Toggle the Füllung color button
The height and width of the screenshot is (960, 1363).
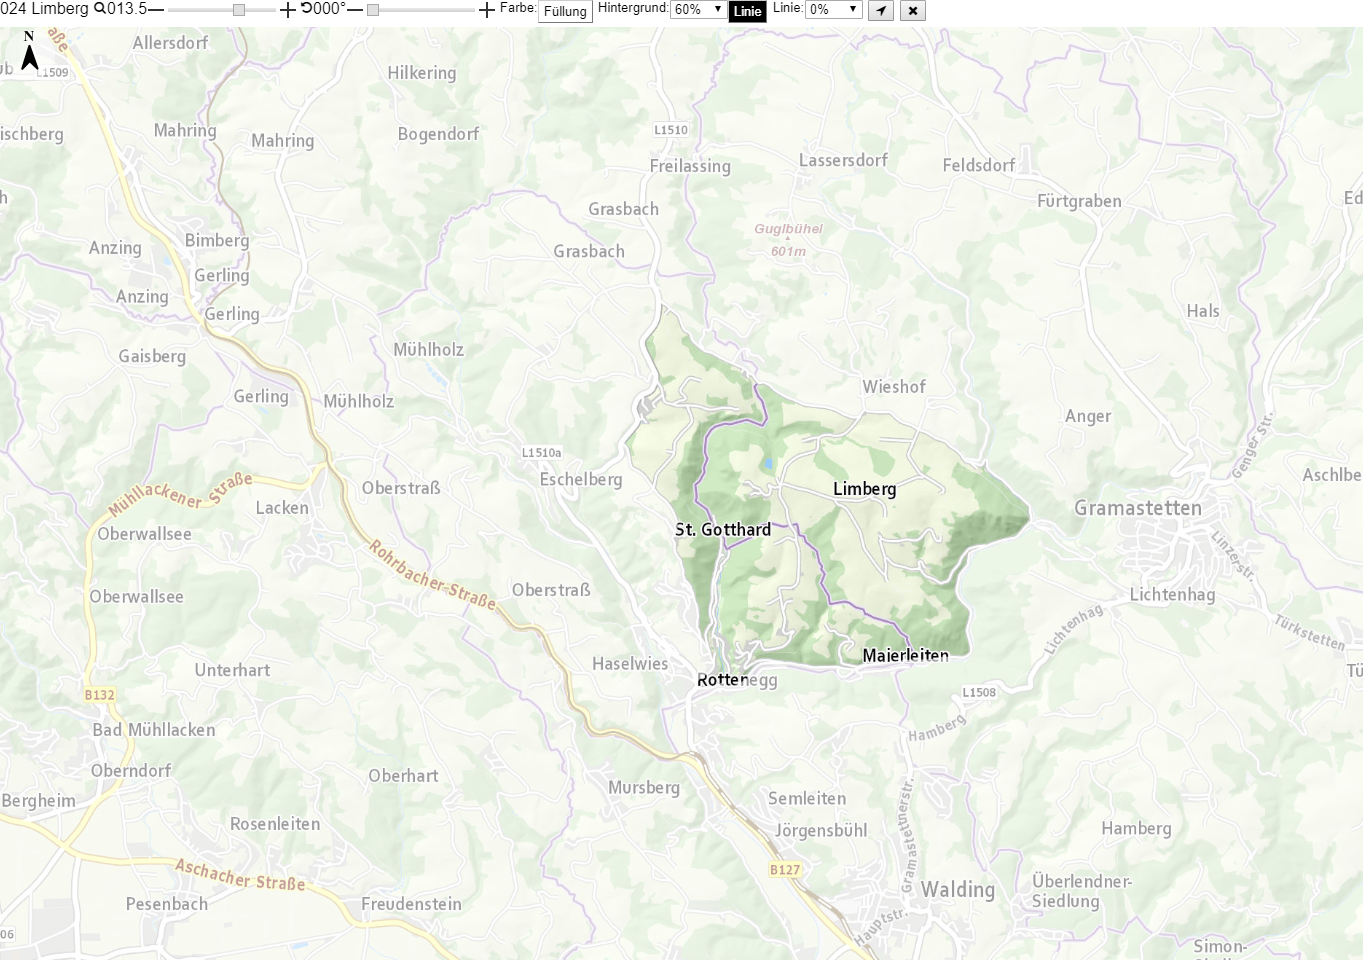point(565,11)
